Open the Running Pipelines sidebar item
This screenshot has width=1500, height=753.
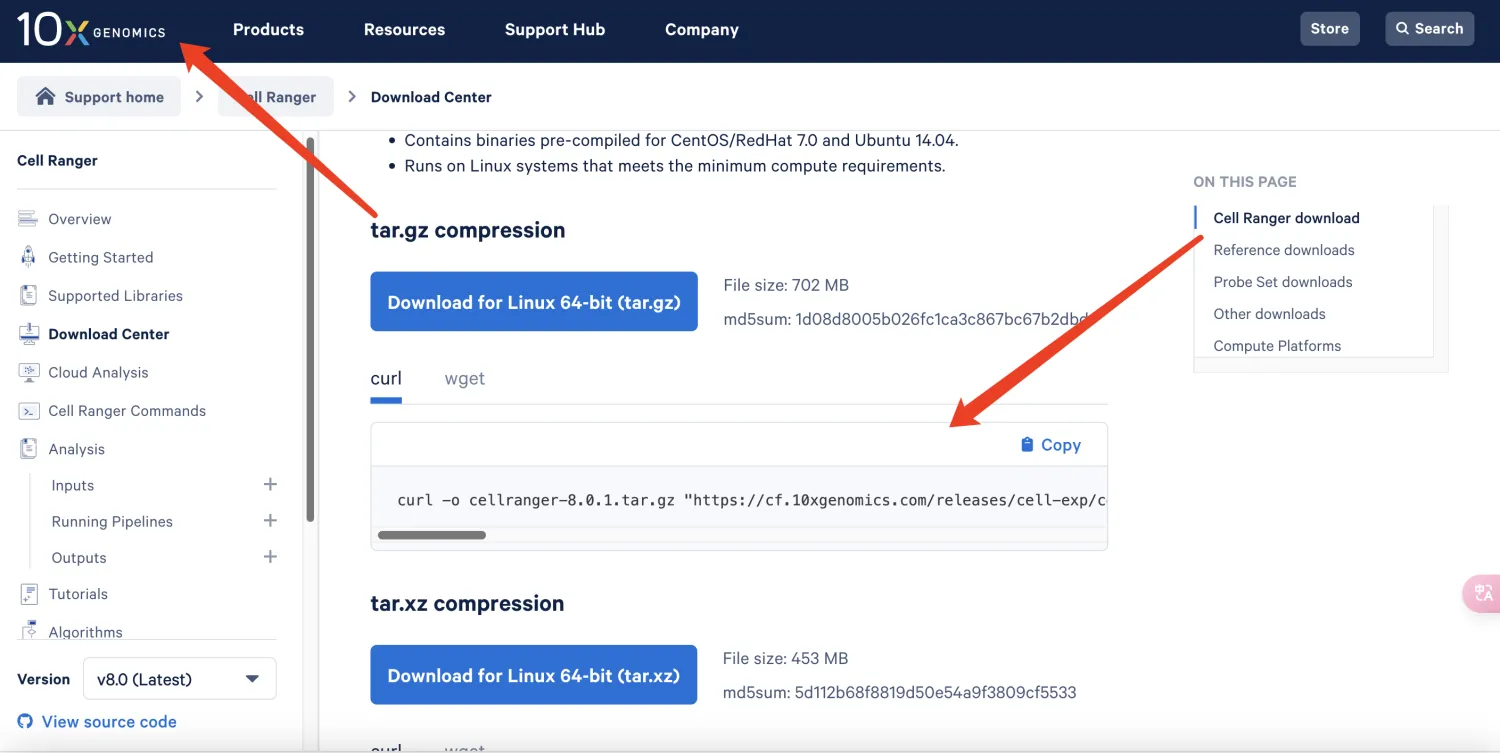pos(112,521)
